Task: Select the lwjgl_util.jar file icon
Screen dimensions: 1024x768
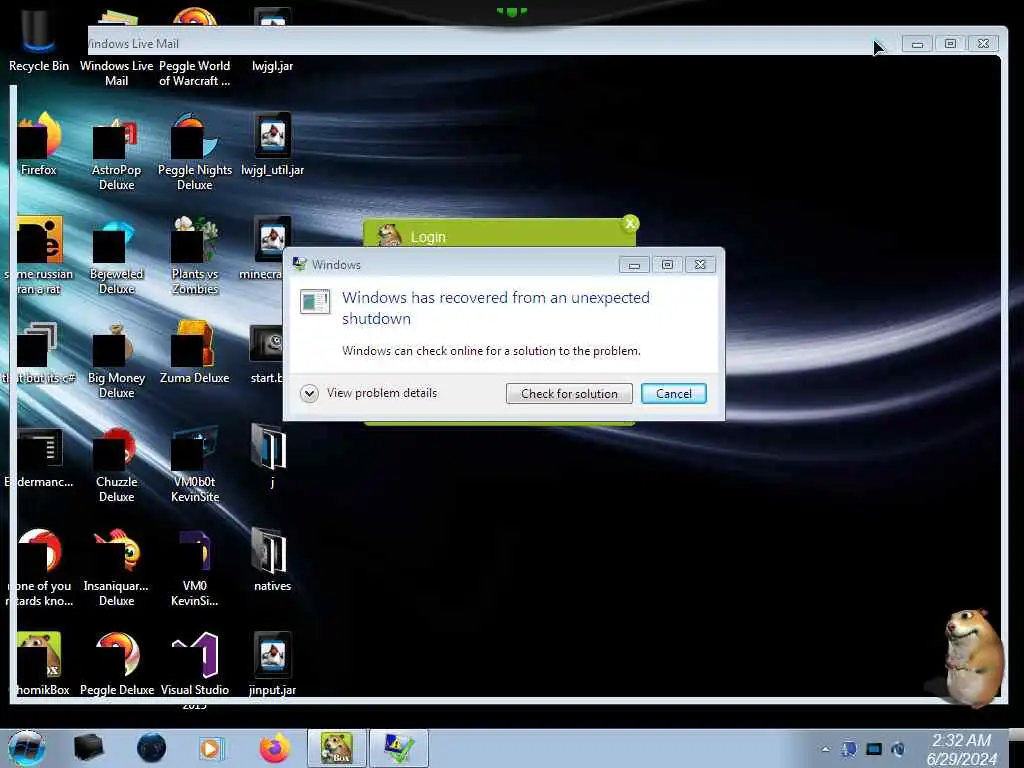Action: 272,144
